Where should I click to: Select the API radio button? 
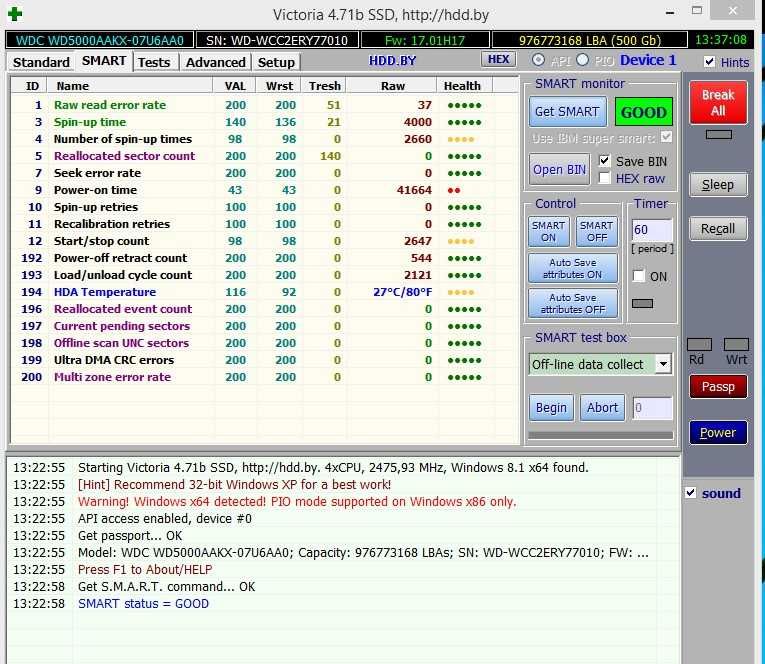[x=539, y=60]
